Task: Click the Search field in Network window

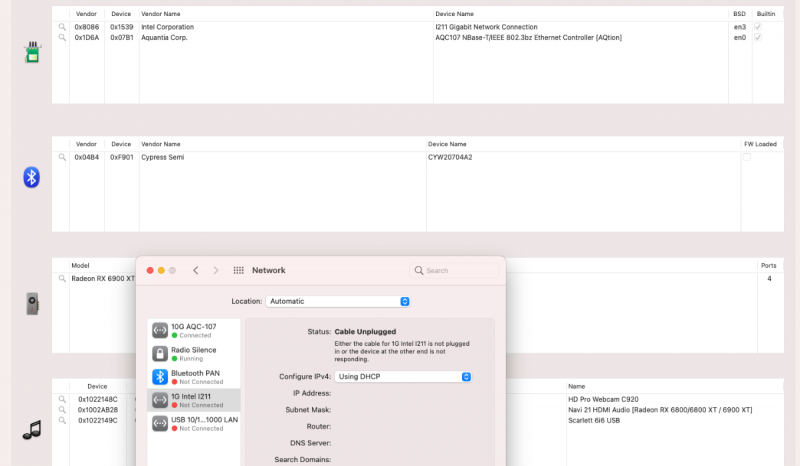Action: [x=454, y=271]
